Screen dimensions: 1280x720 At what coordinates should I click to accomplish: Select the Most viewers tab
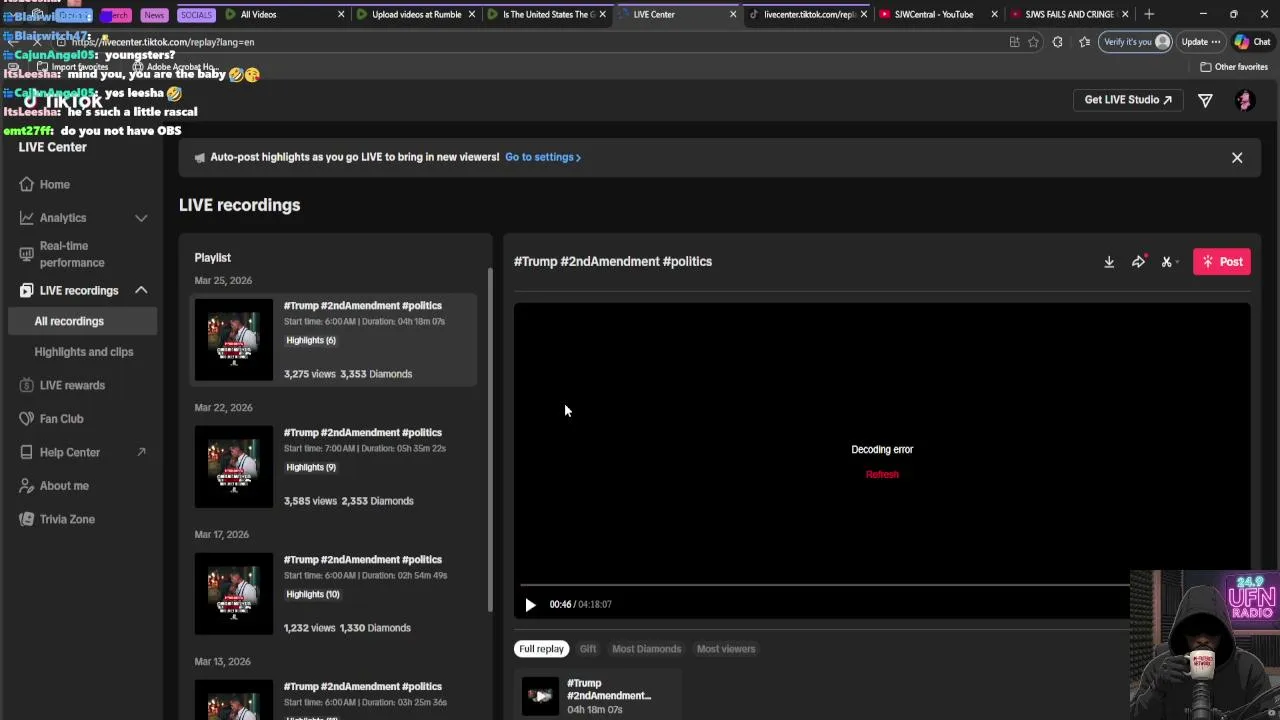[x=726, y=649]
